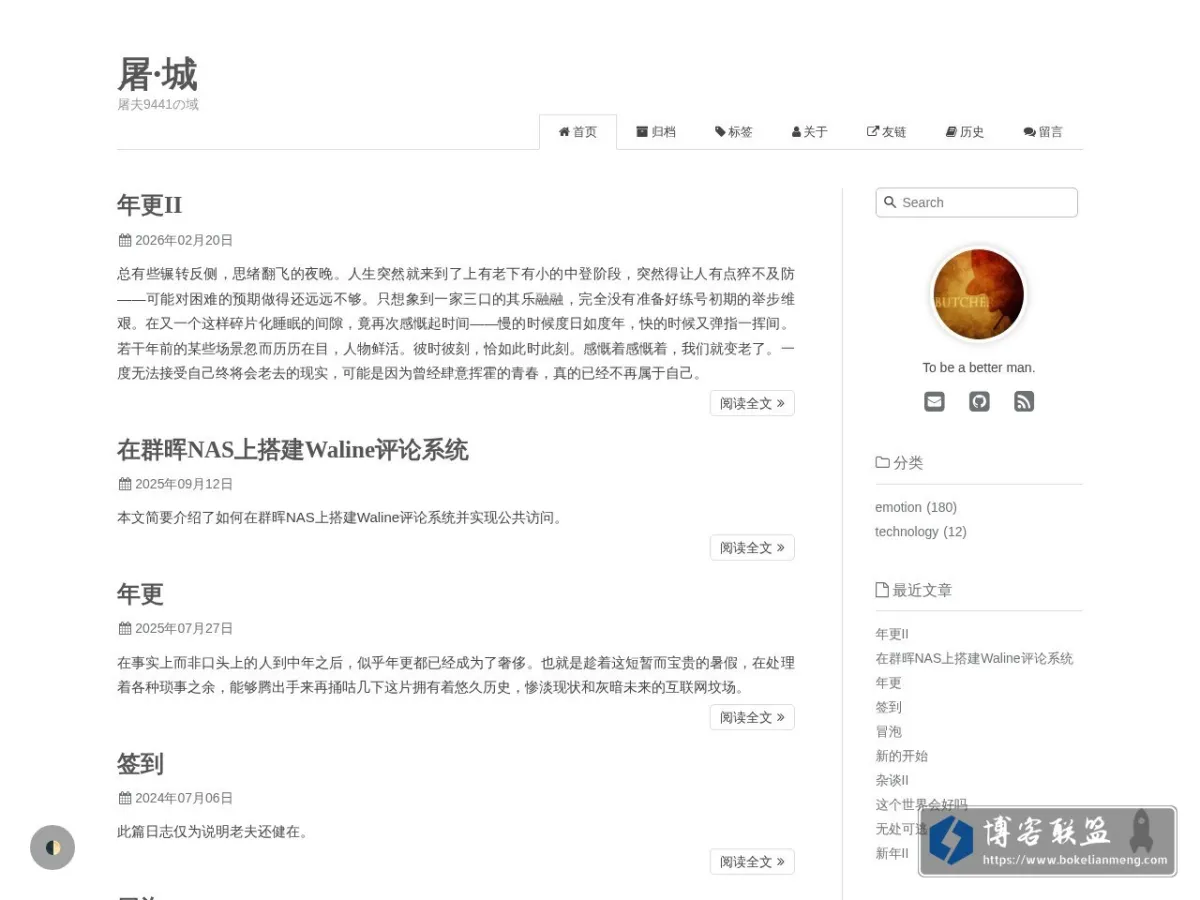Click the external-link icon on the 友链 tab
This screenshot has width=1200, height=900.
(873, 132)
